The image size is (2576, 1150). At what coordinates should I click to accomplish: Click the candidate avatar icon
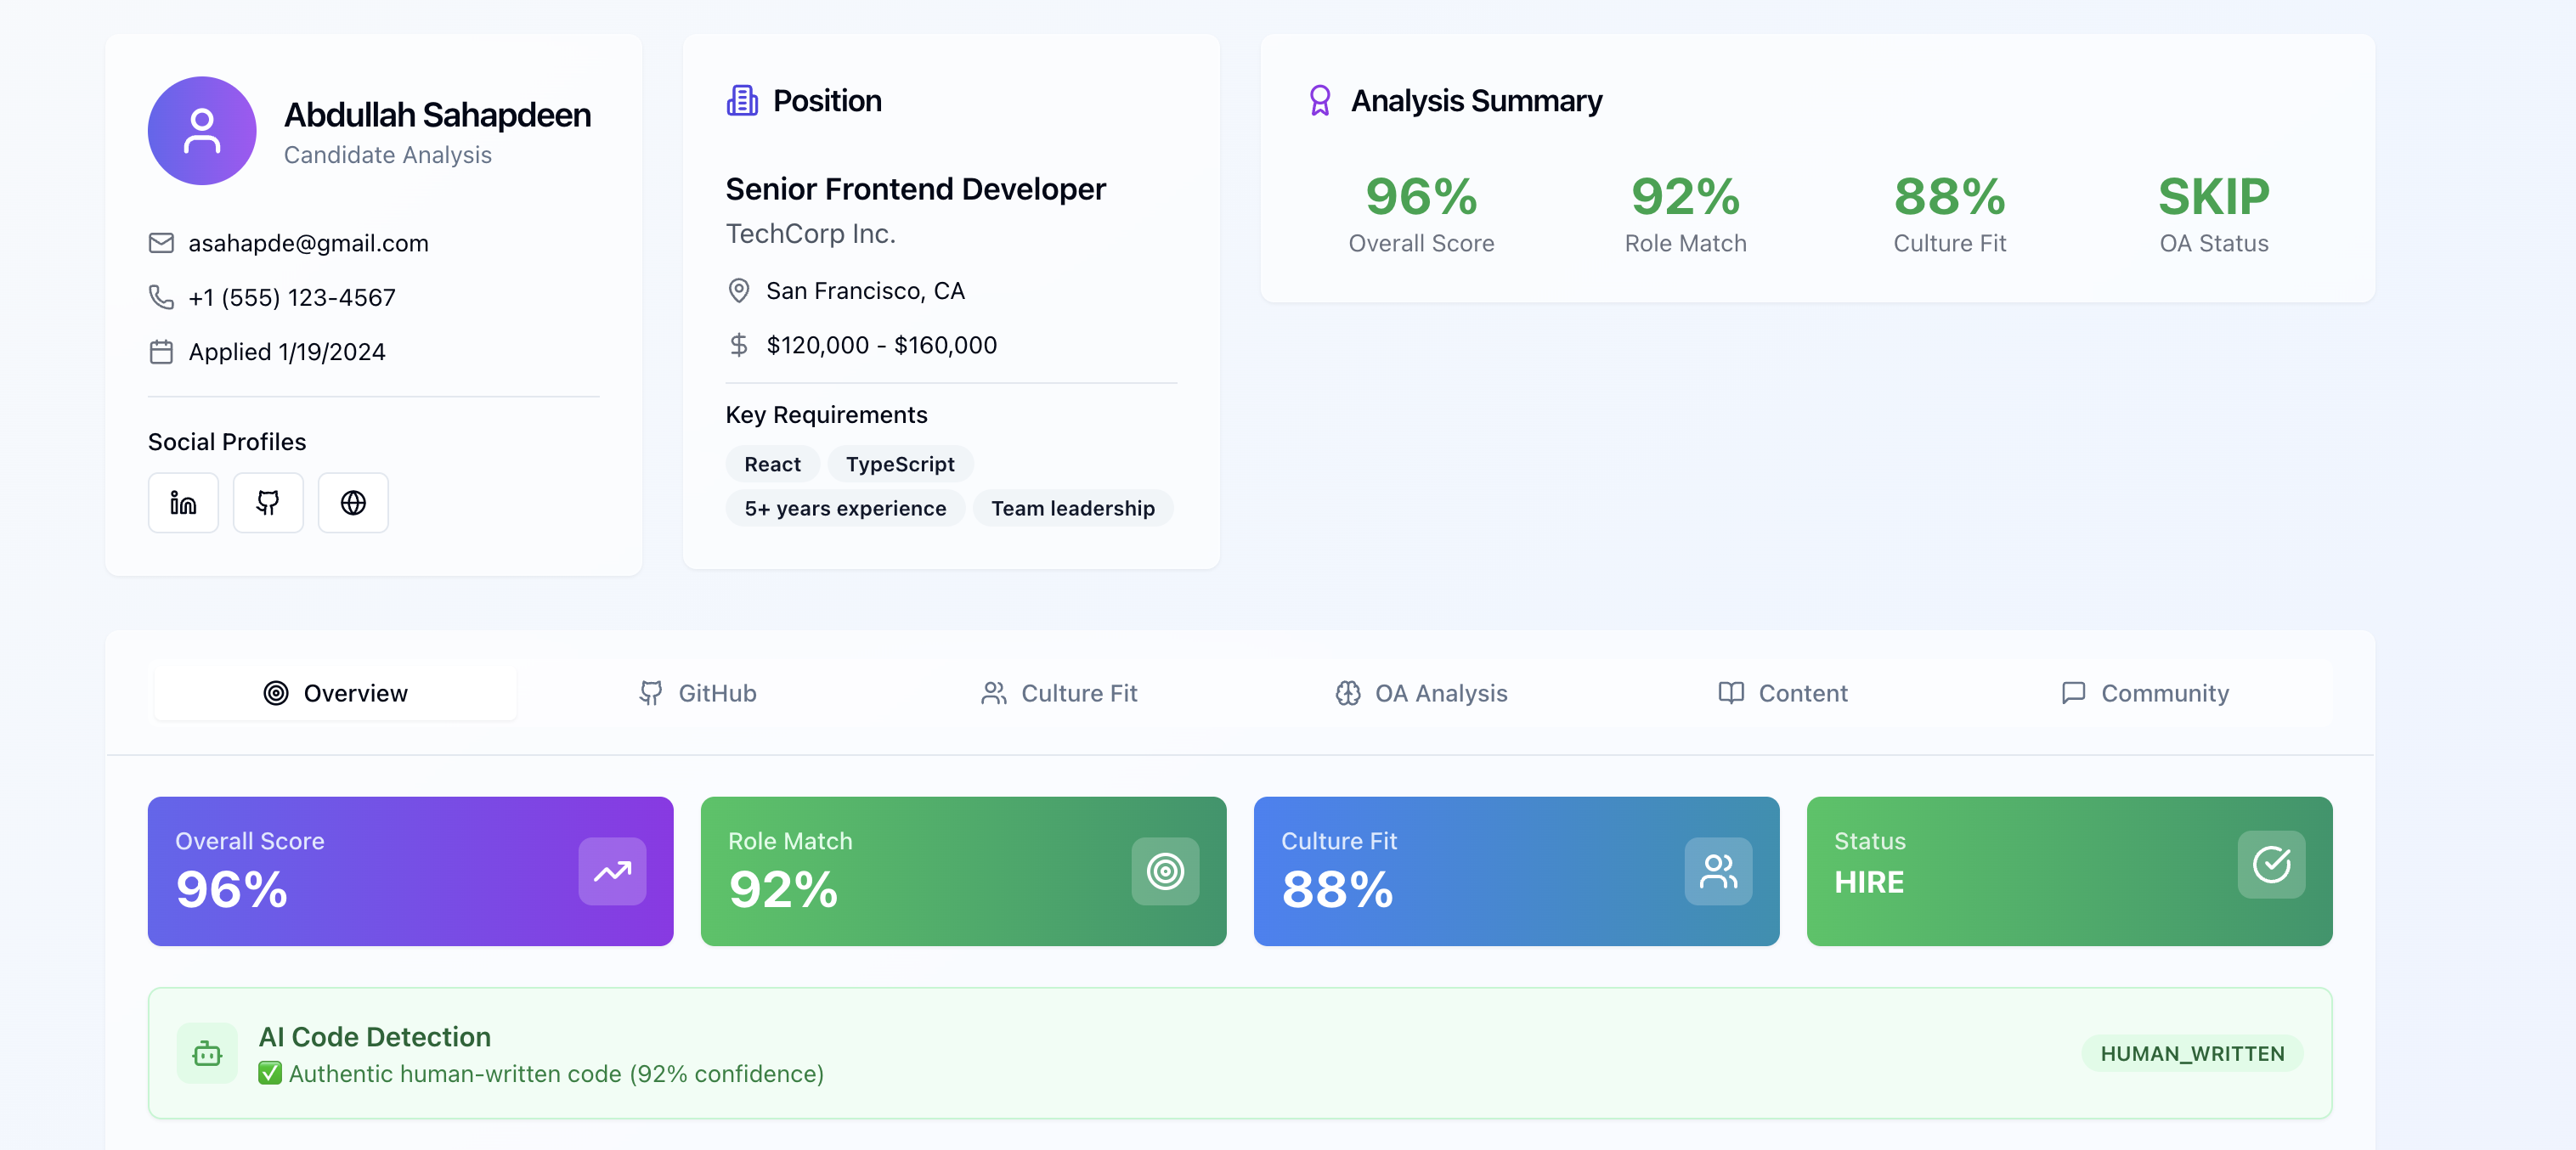pyautogui.click(x=202, y=131)
